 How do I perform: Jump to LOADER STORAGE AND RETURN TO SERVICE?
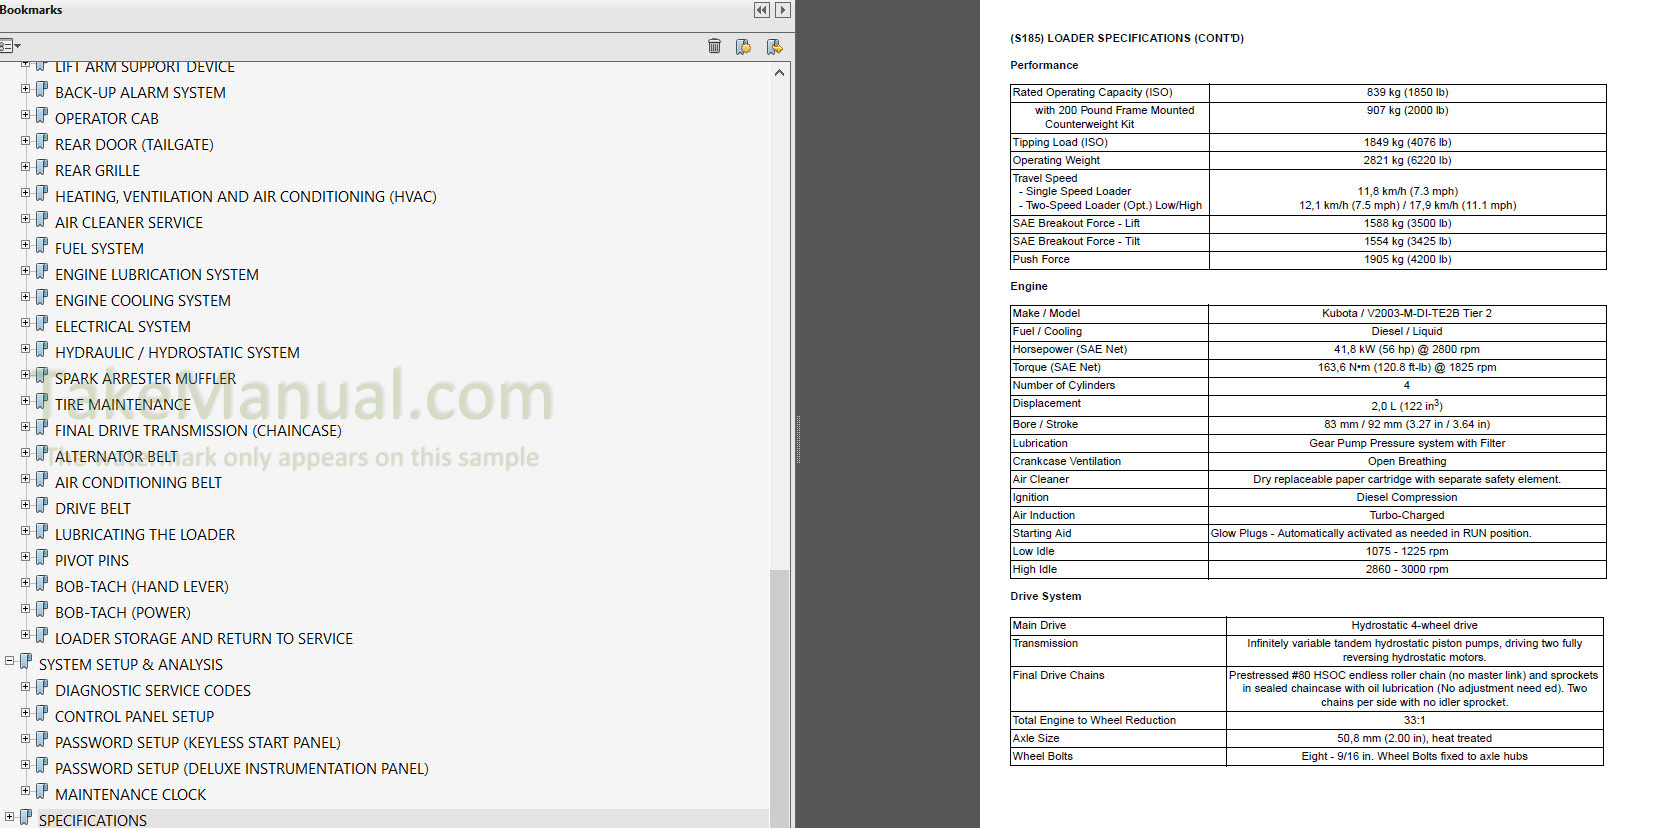tap(203, 639)
